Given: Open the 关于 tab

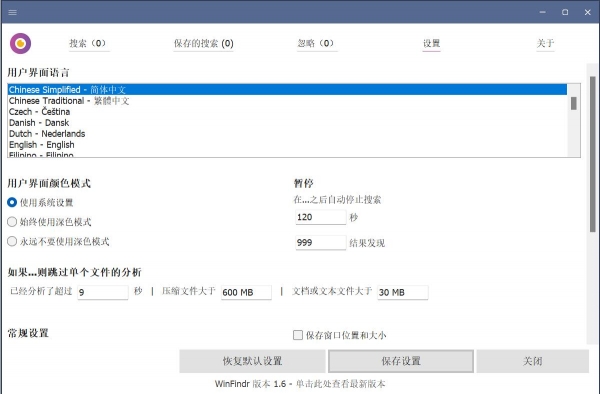Looking at the screenshot, I should pyautogui.click(x=545, y=43).
